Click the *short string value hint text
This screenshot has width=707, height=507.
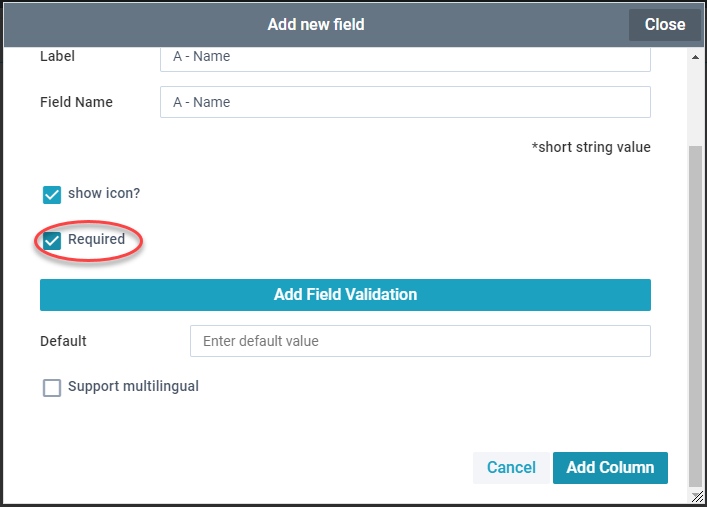coord(591,148)
